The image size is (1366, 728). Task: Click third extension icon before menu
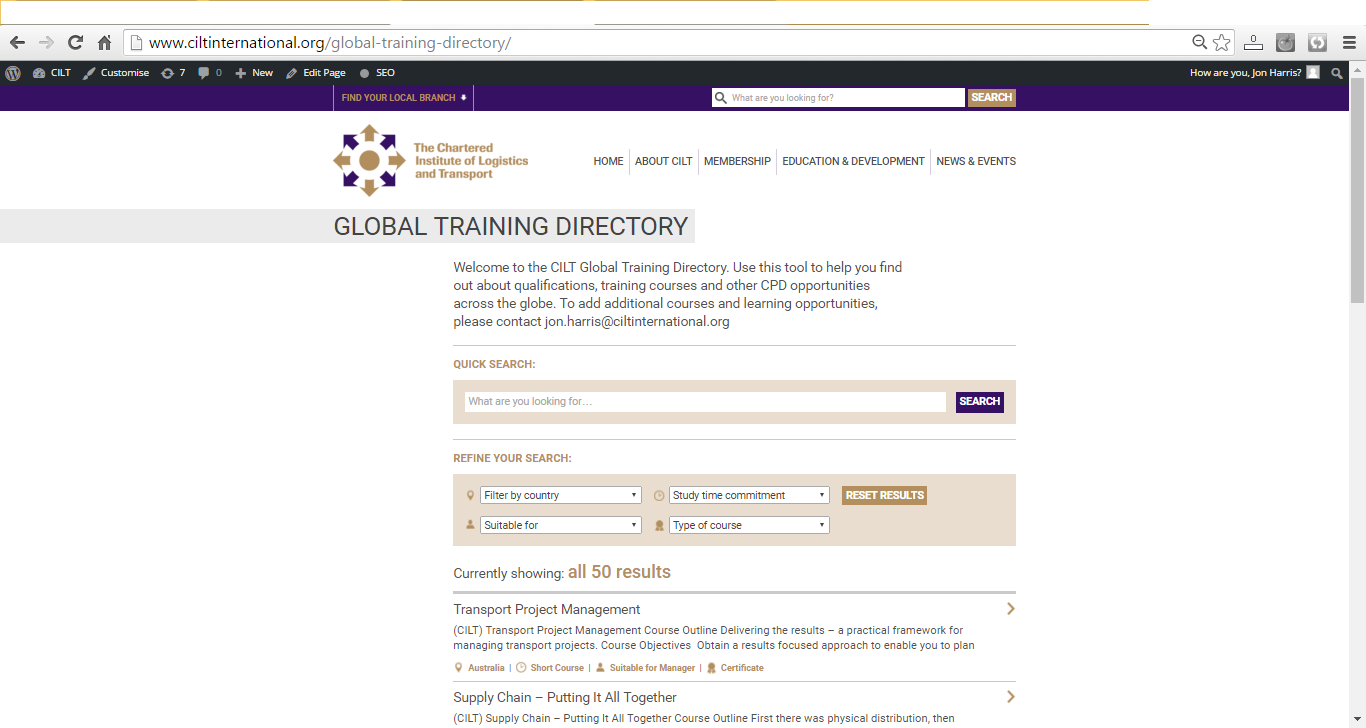[x=1318, y=42]
